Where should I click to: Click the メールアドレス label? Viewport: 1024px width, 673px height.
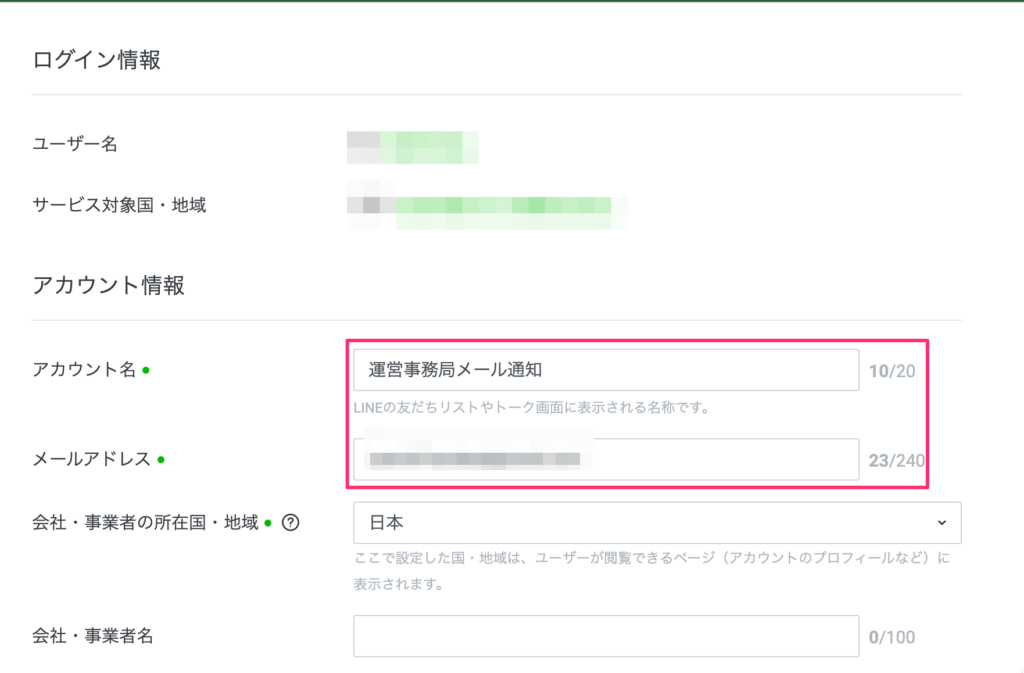point(92,460)
